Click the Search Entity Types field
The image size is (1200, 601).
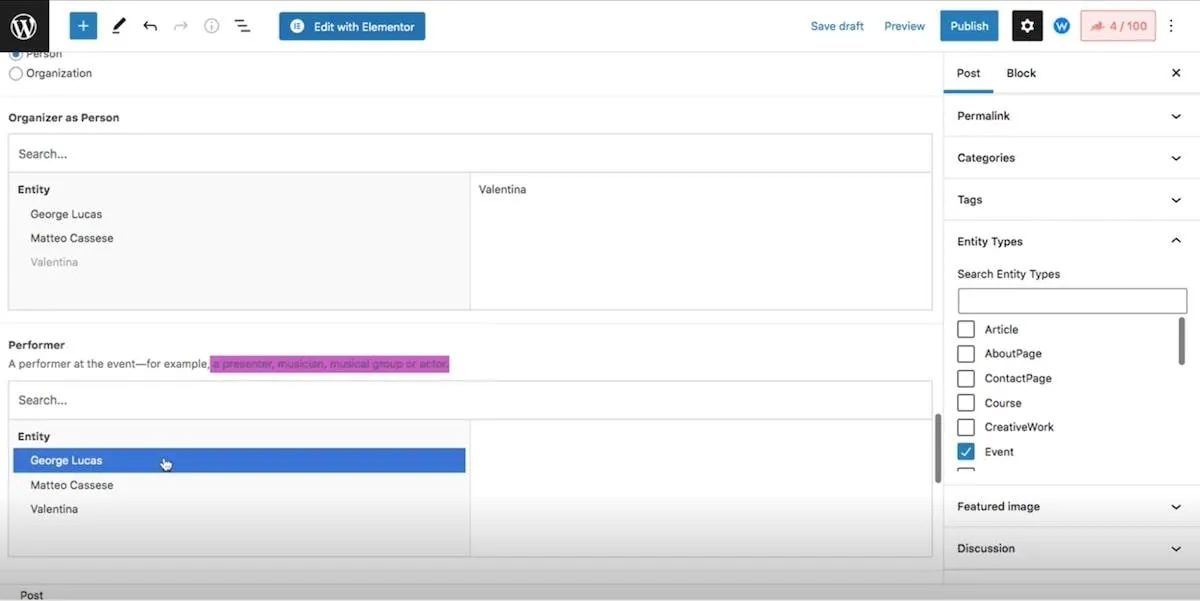tap(1072, 301)
